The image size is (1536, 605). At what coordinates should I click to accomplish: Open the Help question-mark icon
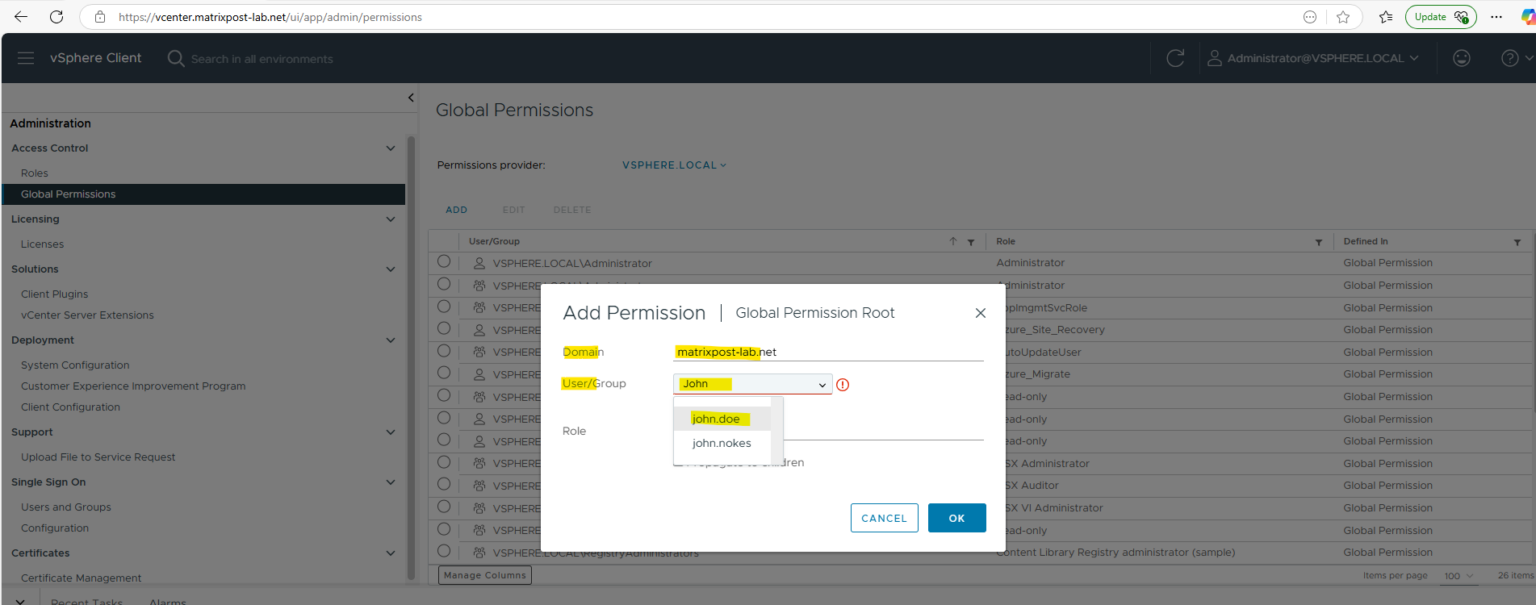coord(1509,57)
